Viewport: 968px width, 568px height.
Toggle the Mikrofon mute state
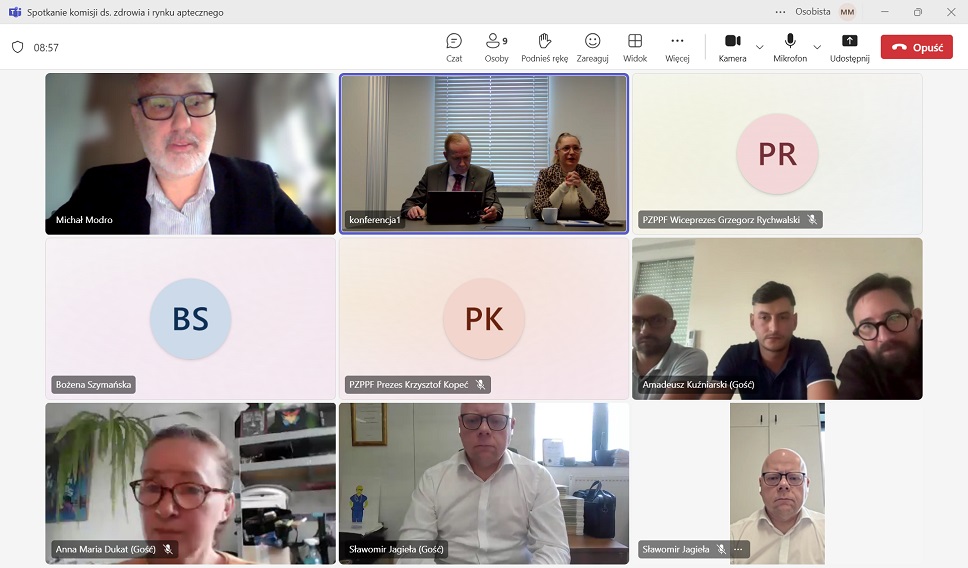(789, 46)
